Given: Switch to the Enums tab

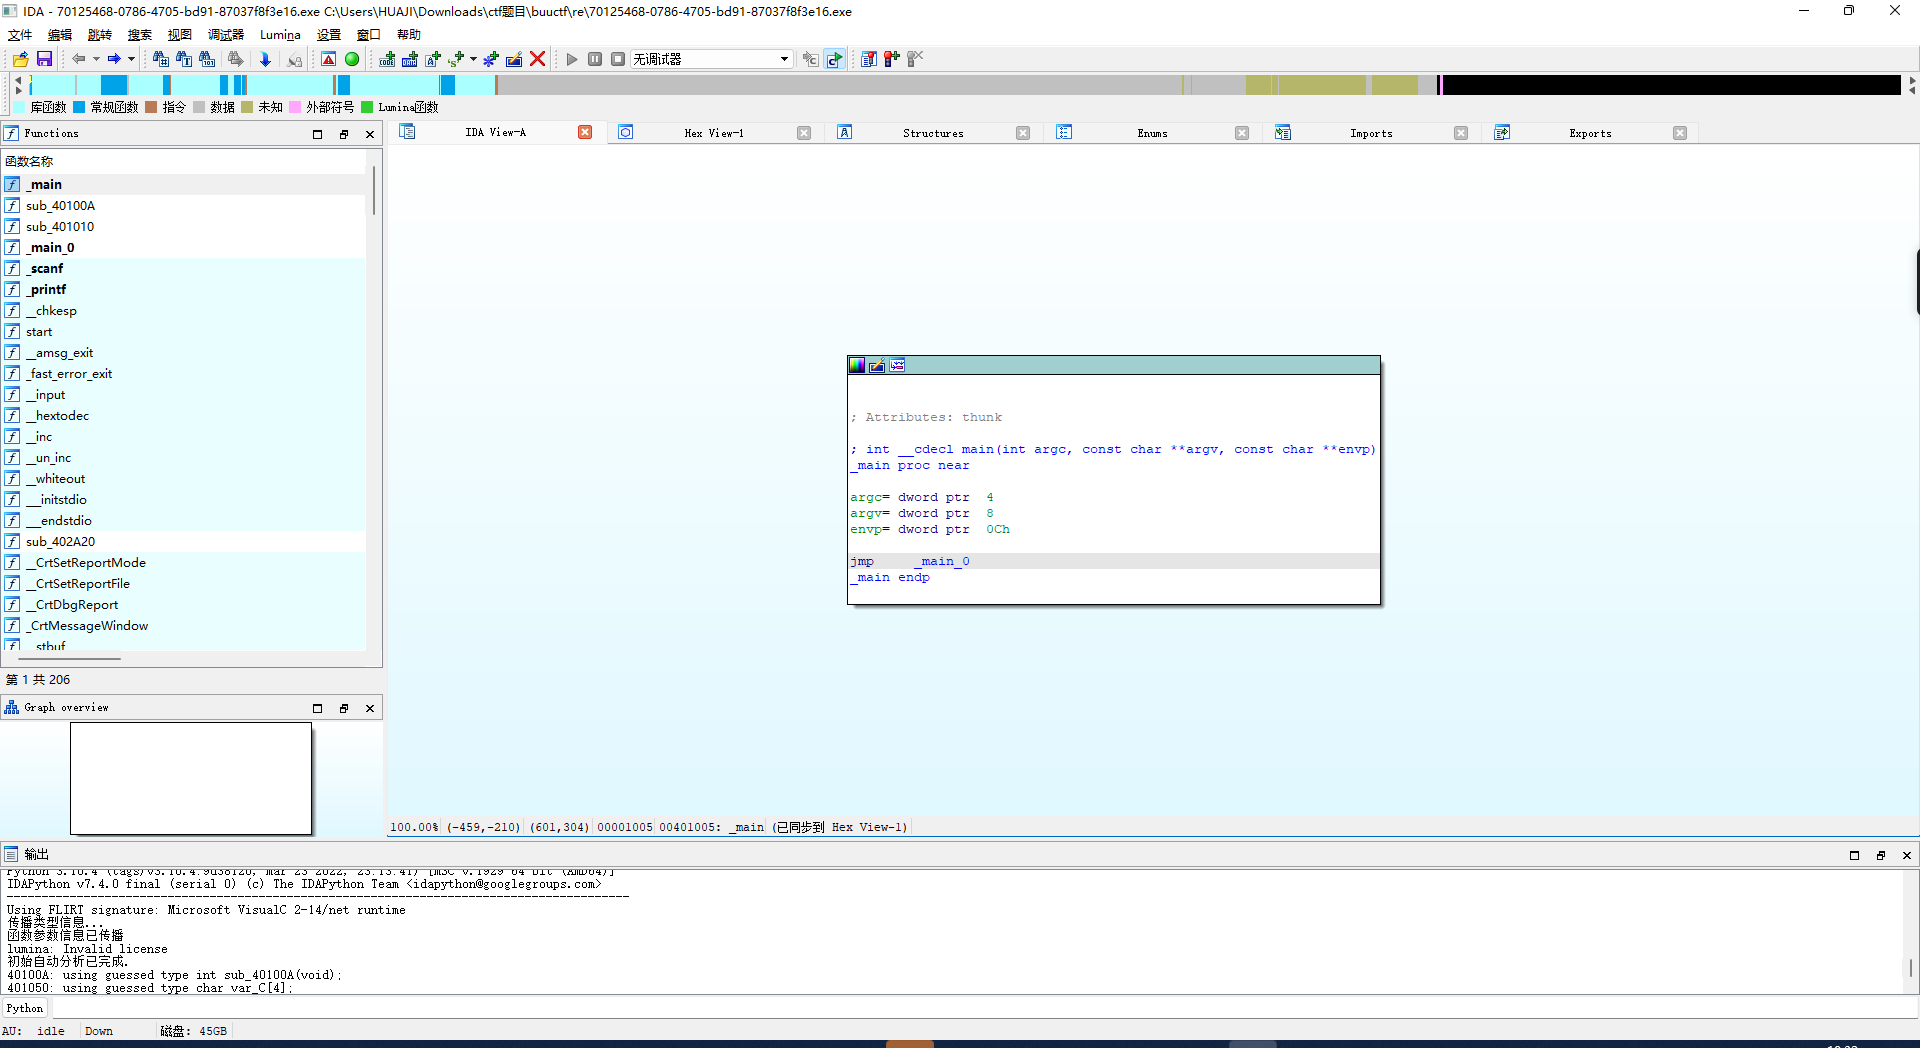Looking at the screenshot, I should (1152, 133).
